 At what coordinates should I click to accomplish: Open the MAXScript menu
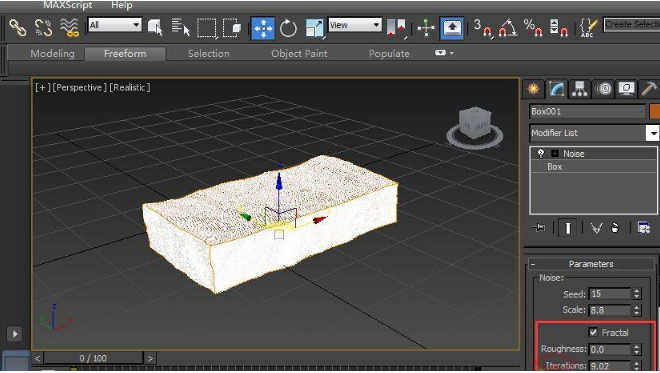coord(67,5)
